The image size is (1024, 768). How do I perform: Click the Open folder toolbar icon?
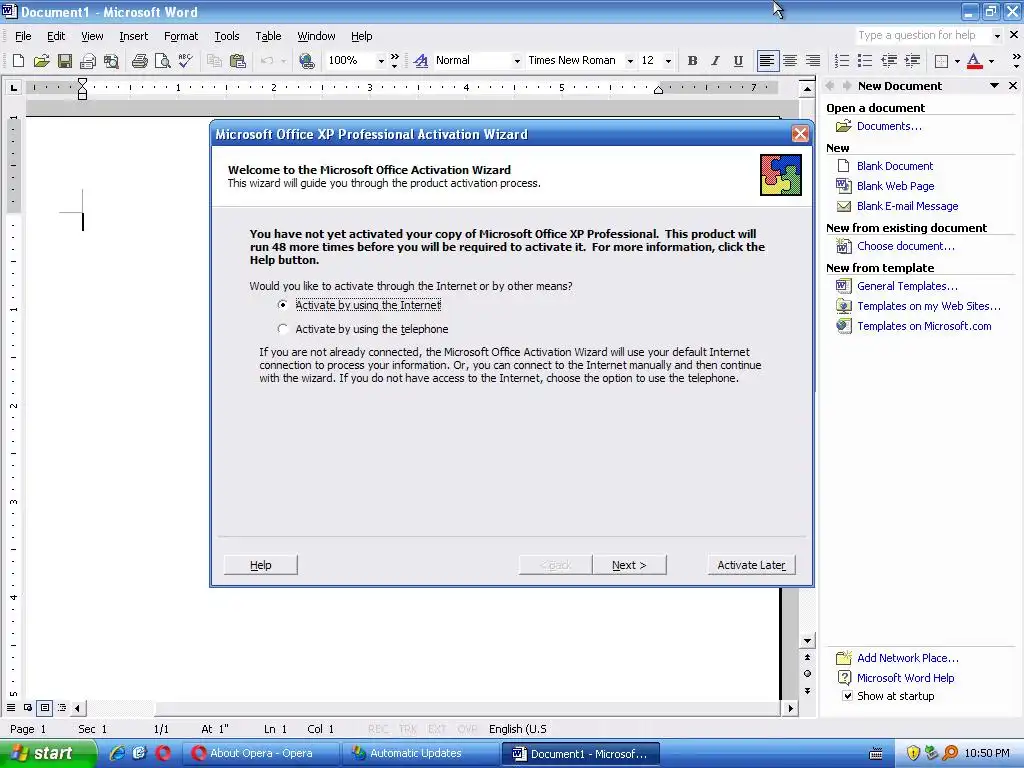click(42, 61)
